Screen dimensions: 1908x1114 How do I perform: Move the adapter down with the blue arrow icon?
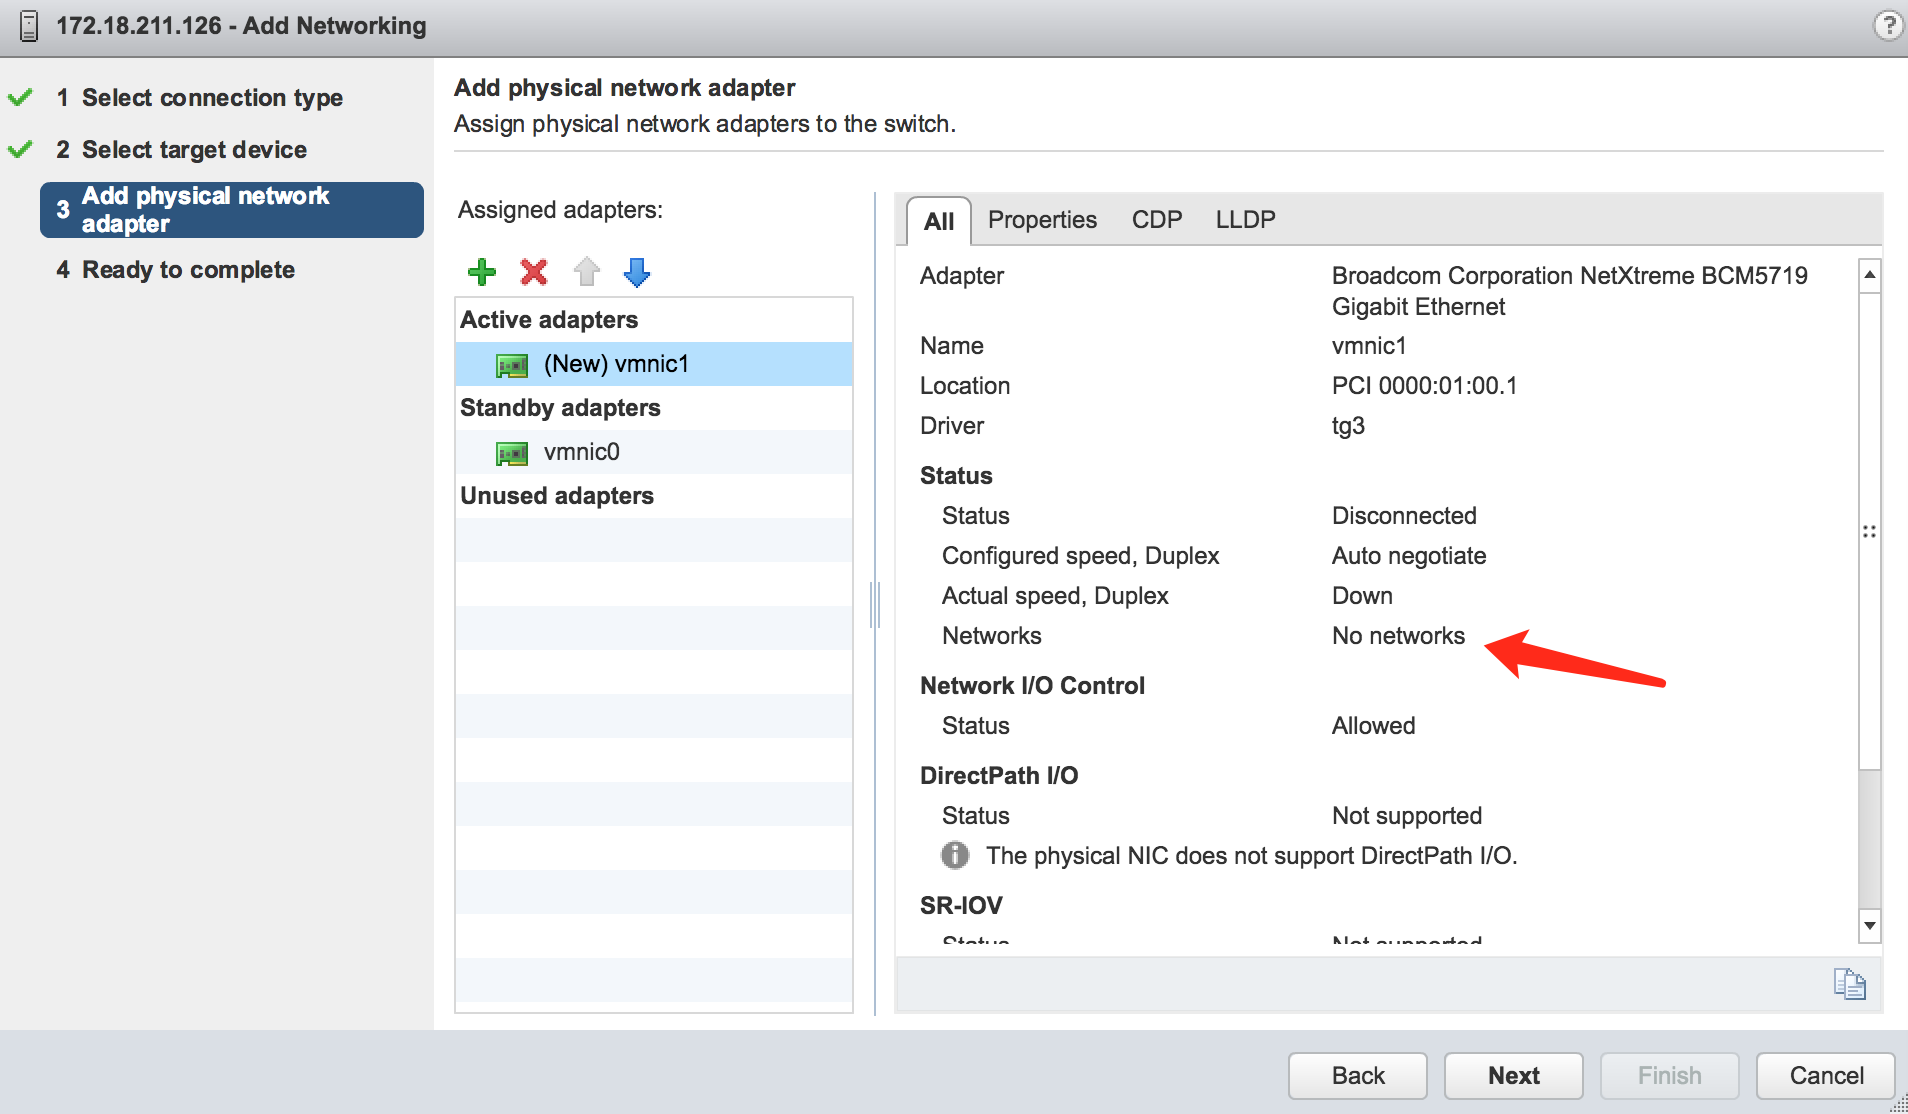point(636,271)
